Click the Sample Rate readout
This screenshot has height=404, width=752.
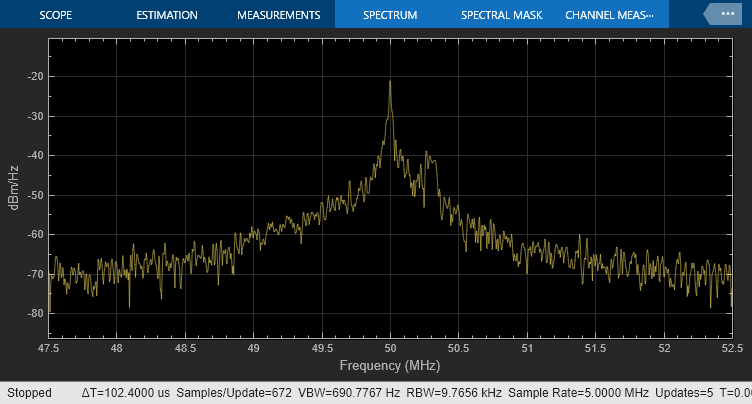click(579, 393)
